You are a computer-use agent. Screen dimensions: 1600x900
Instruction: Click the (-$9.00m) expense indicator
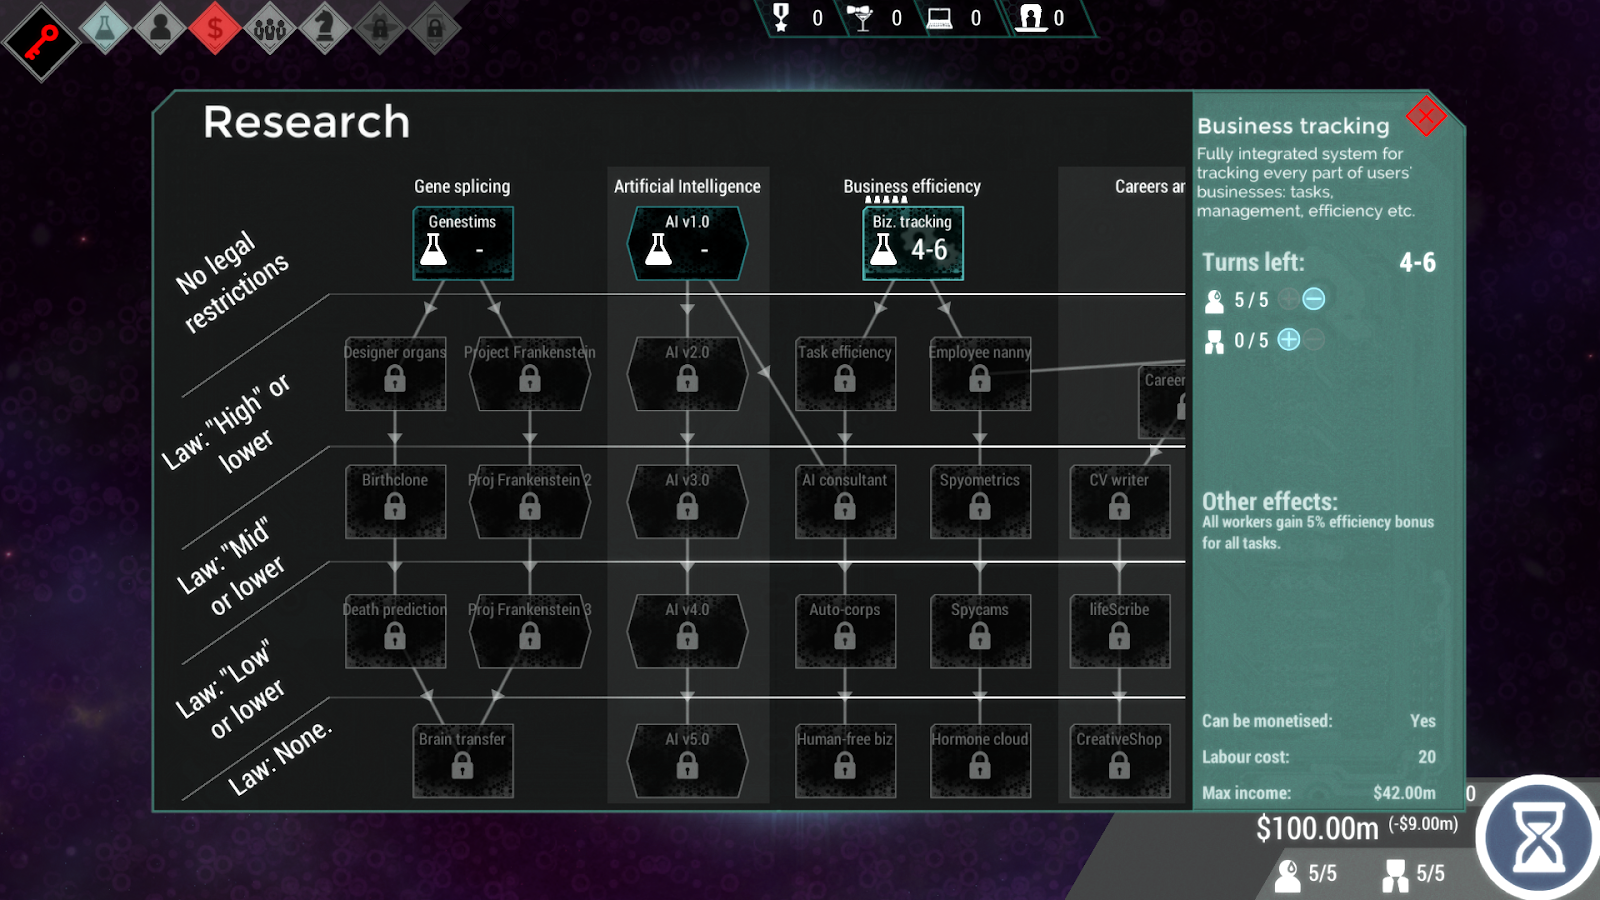point(1423,824)
